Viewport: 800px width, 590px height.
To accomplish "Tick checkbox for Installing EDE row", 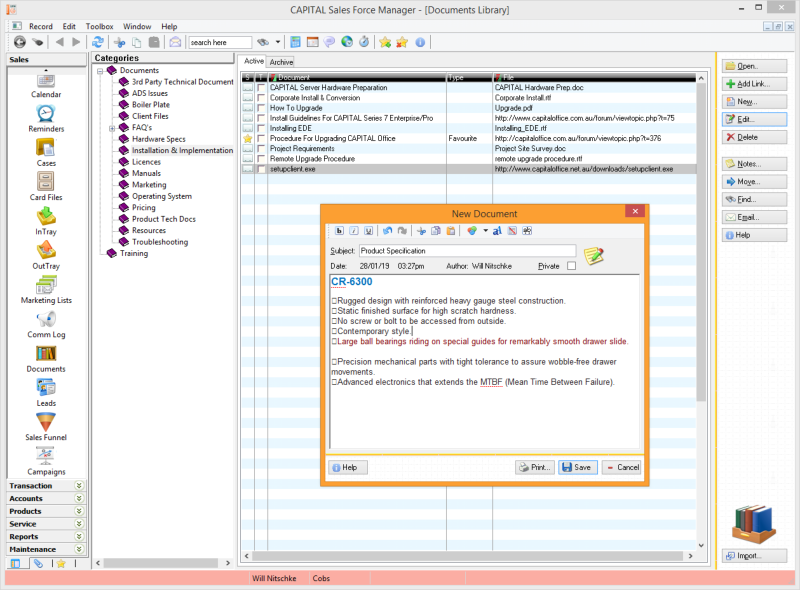I will click(261, 128).
